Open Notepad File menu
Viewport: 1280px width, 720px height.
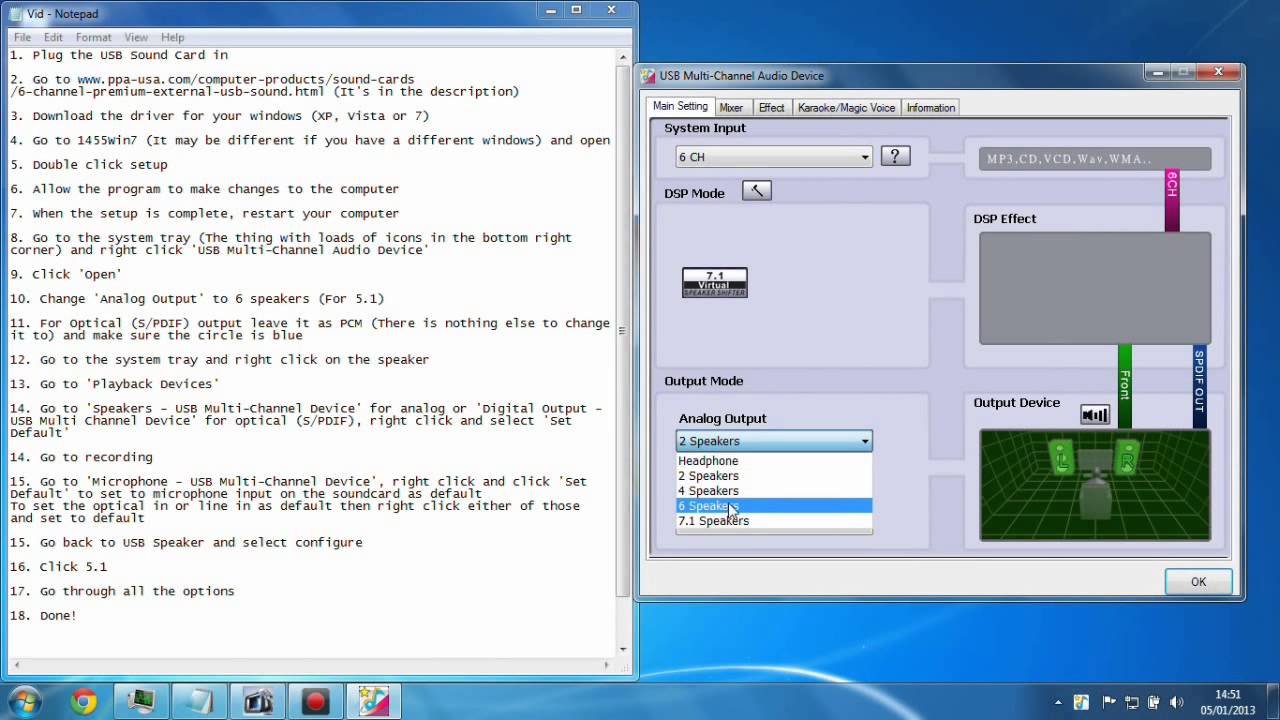[x=22, y=37]
